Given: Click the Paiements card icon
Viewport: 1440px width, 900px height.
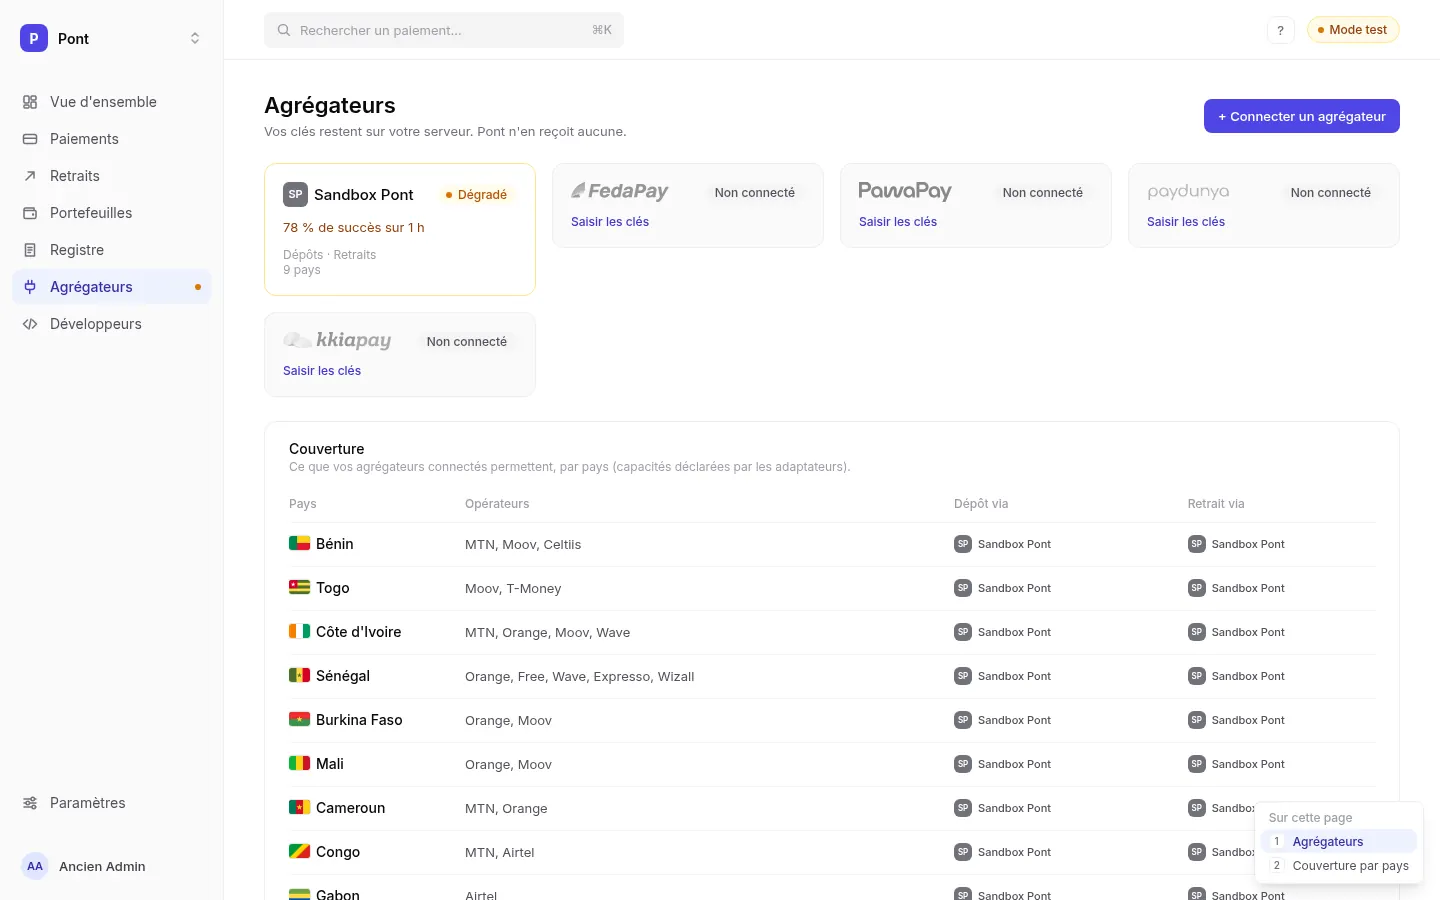Looking at the screenshot, I should (30, 139).
